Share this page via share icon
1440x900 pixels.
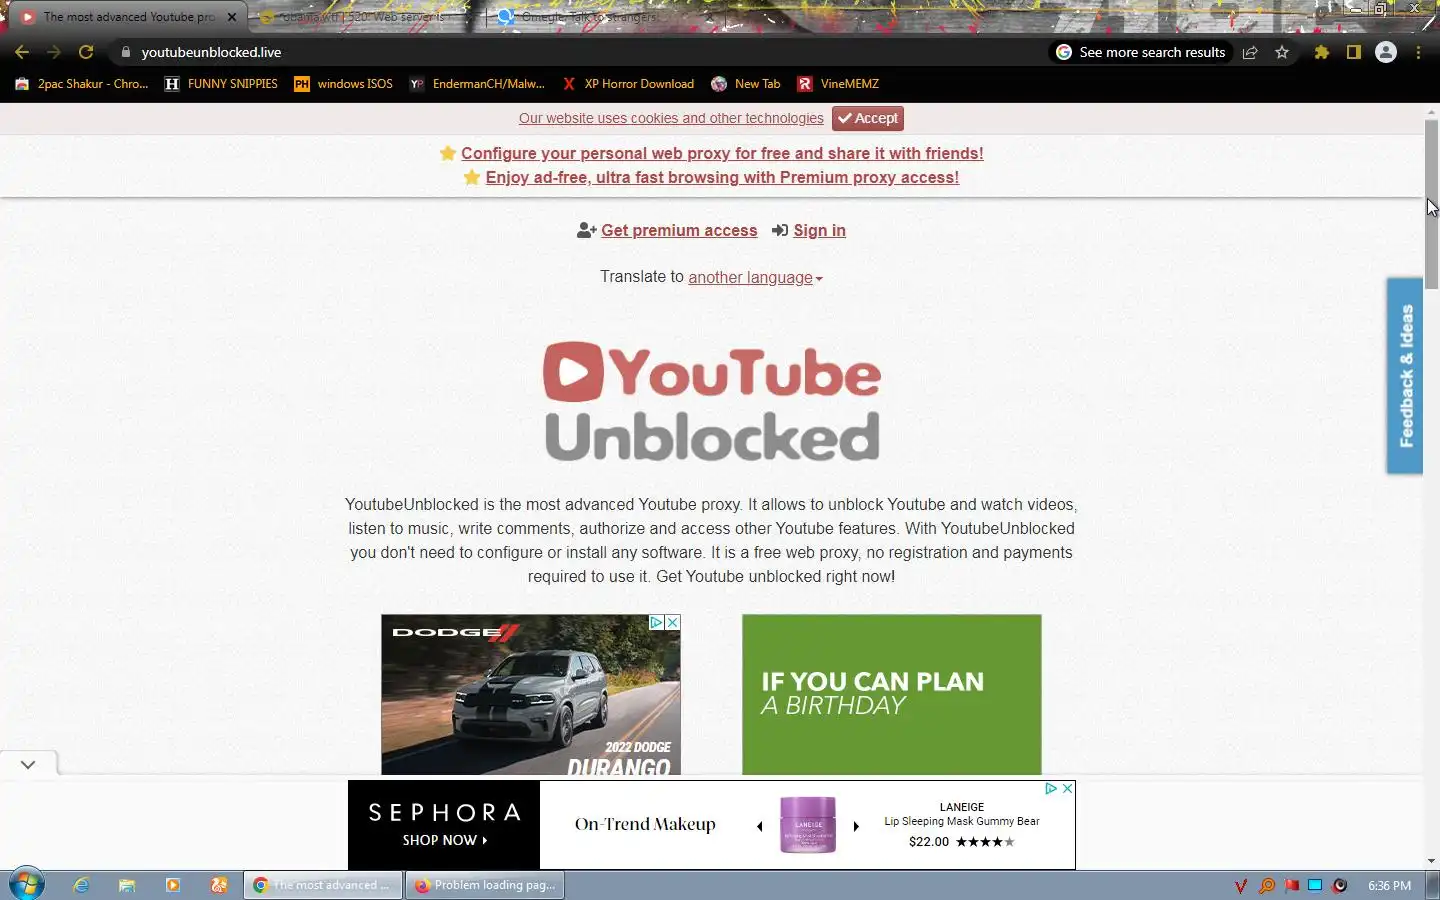1250,52
